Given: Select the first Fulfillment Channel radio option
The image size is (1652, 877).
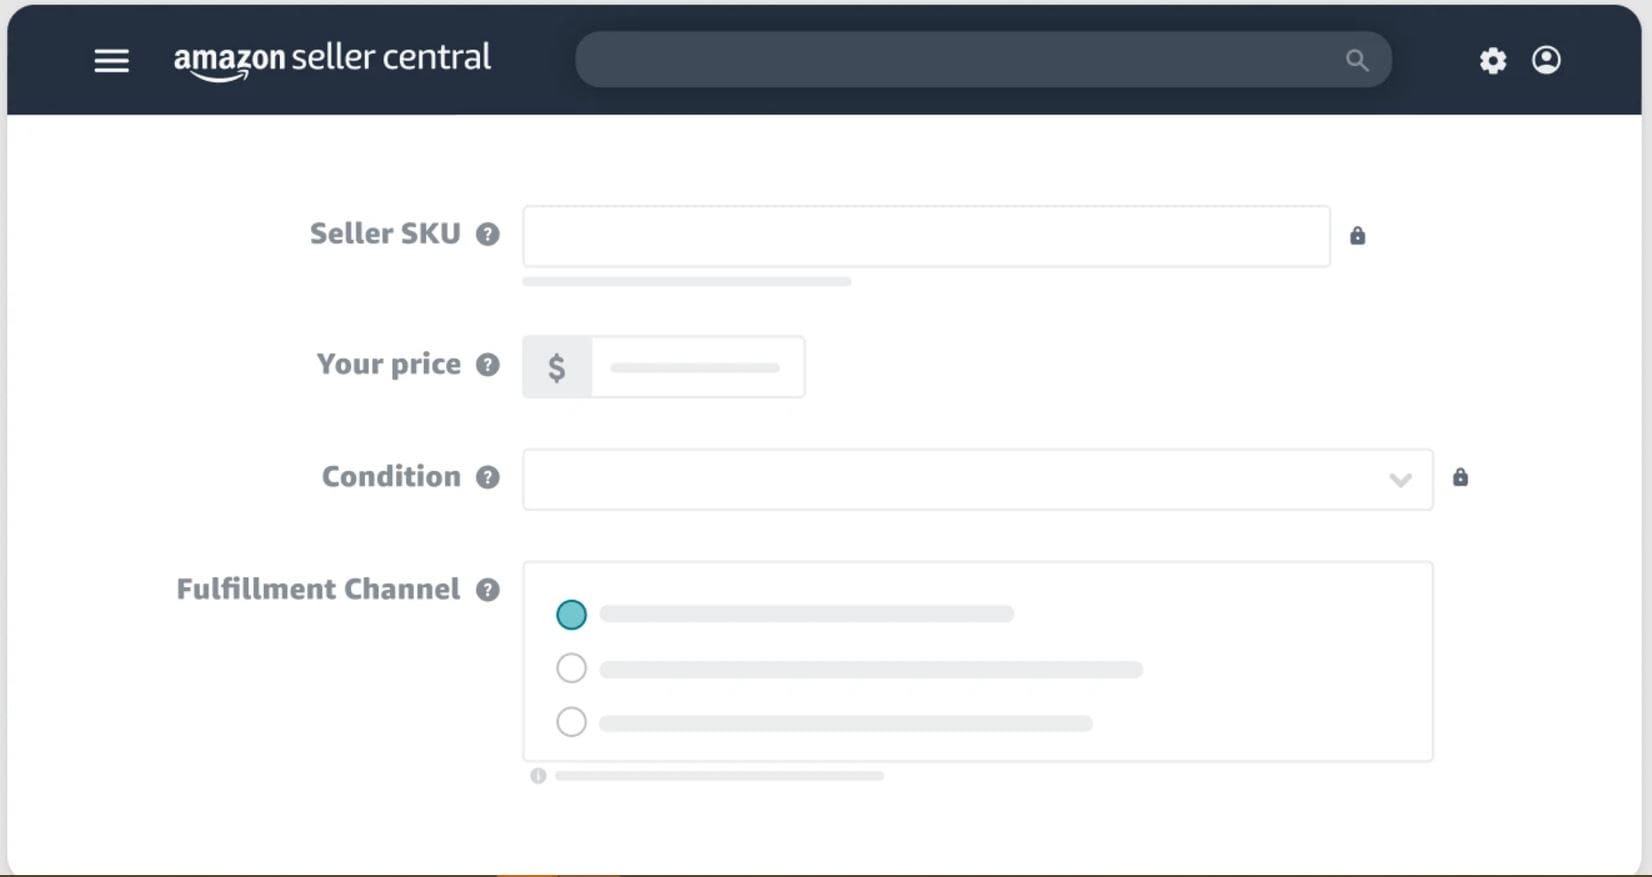Looking at the screenshot, I should point(571,614).
